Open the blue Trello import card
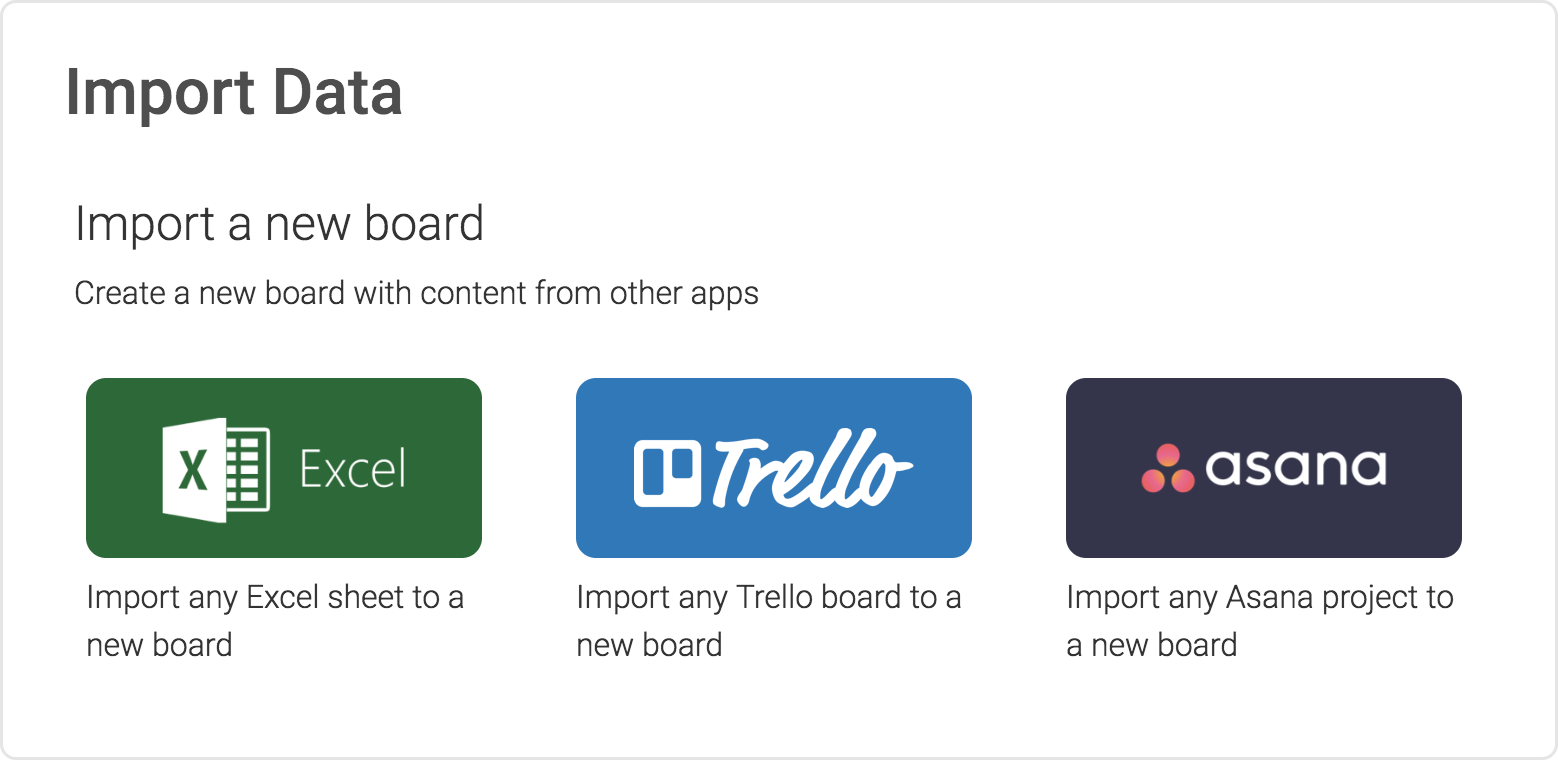Image resolution: width=1558 pixels, height=760 pixels. point(774,468)
